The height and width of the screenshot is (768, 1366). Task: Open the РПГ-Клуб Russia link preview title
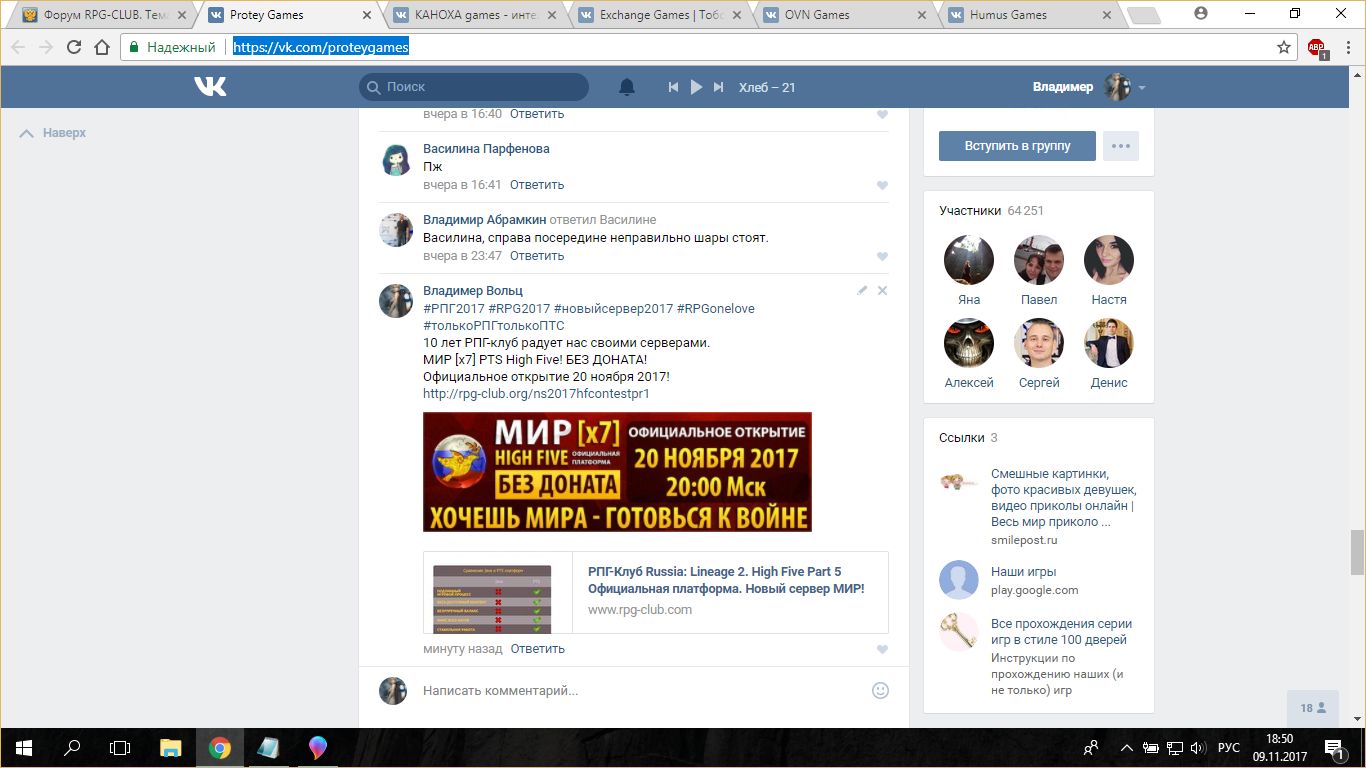[726, 581]
